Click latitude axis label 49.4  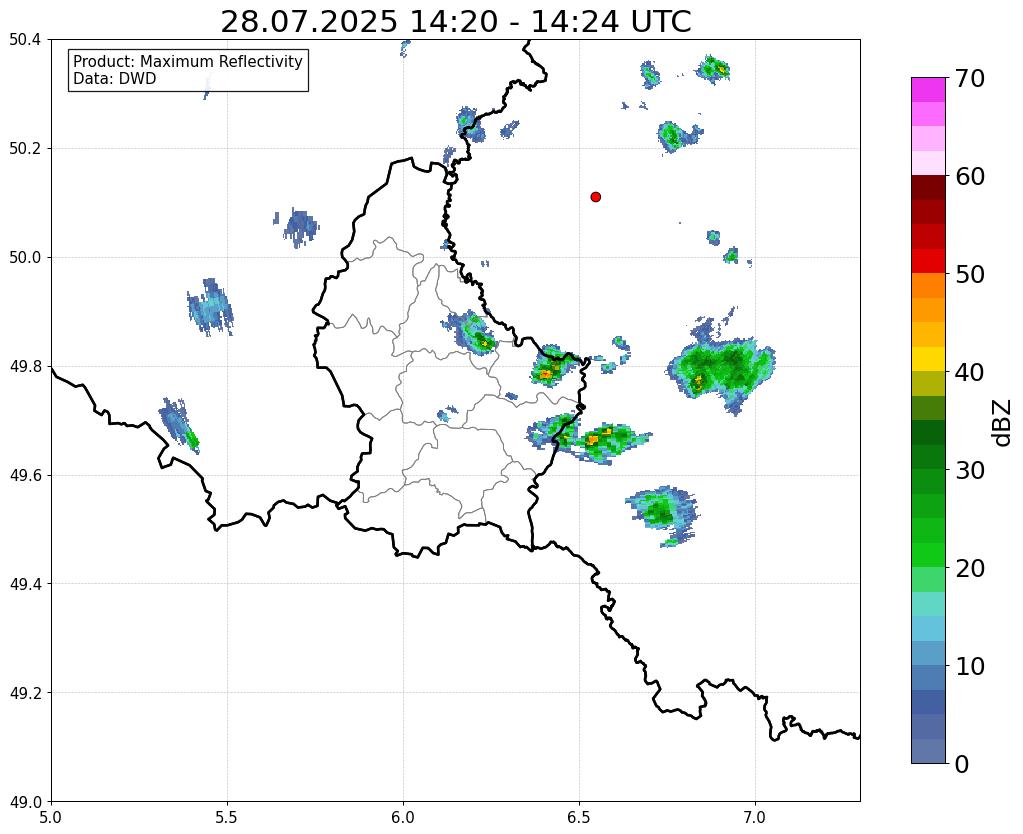tap(25, 584)
